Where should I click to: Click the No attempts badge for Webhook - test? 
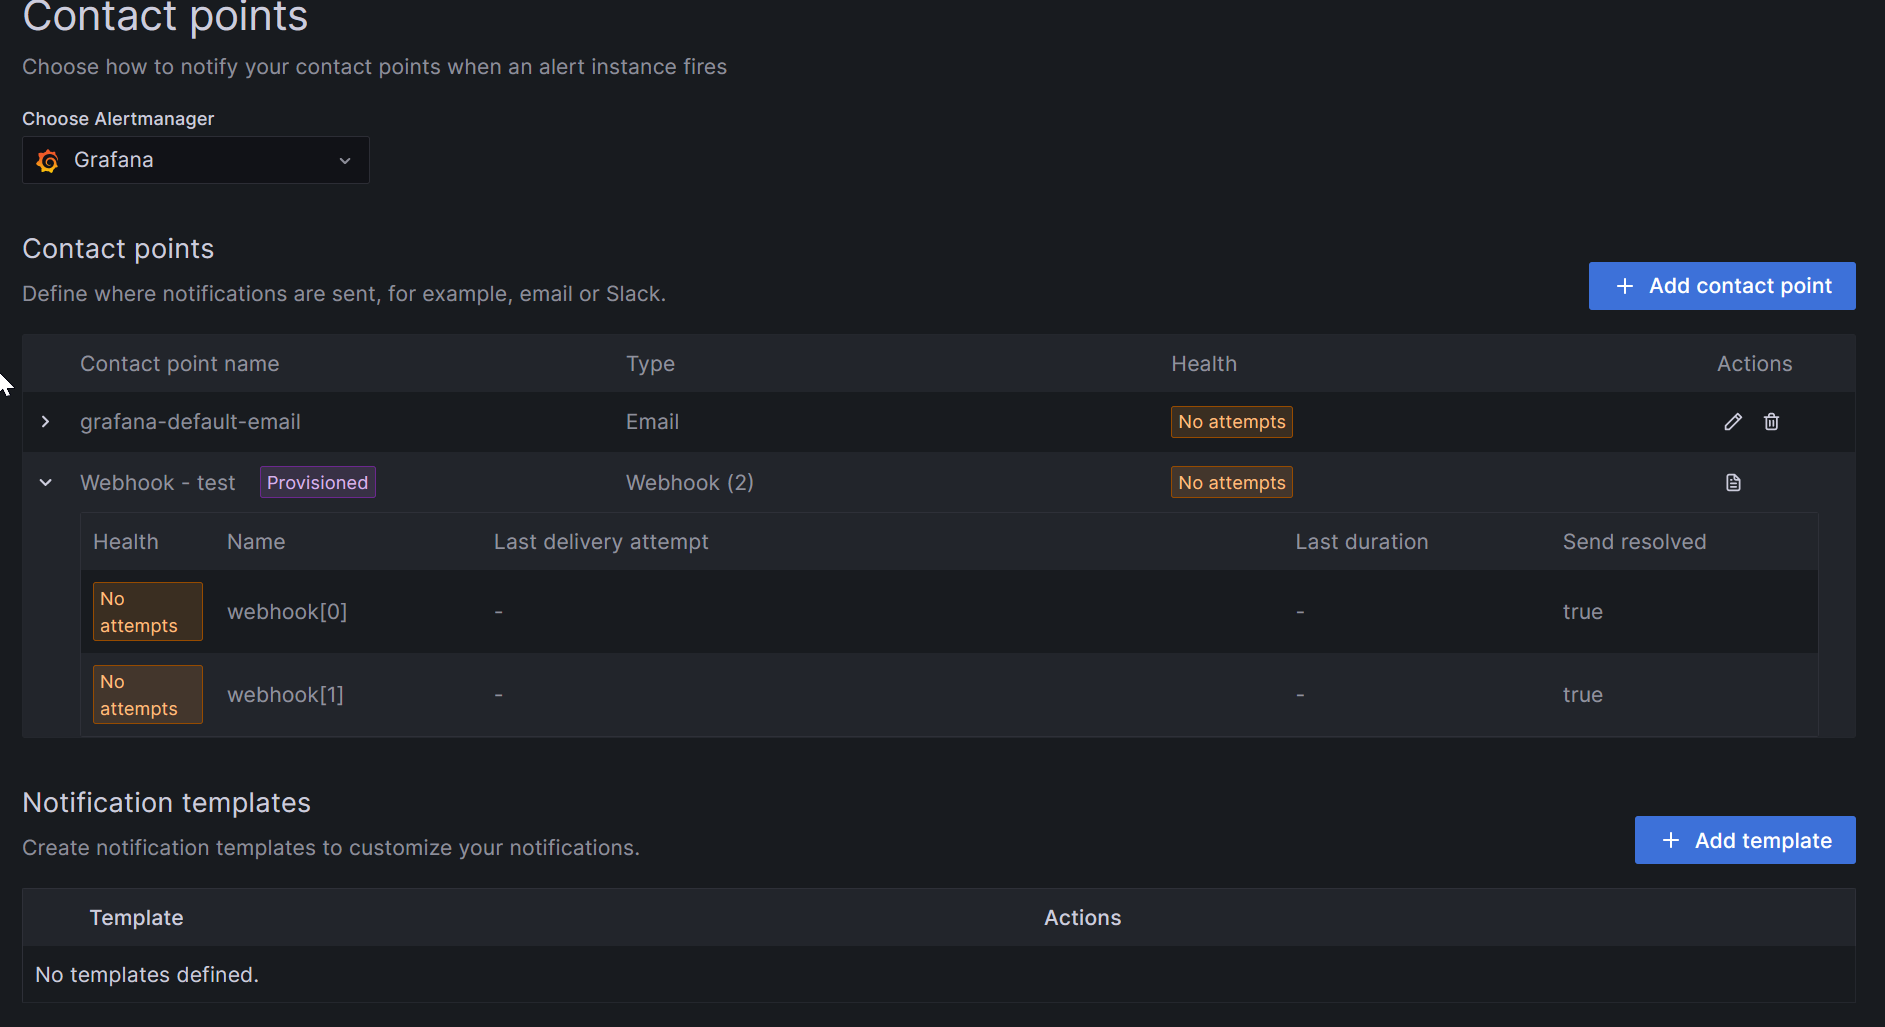click(1231, 482)
